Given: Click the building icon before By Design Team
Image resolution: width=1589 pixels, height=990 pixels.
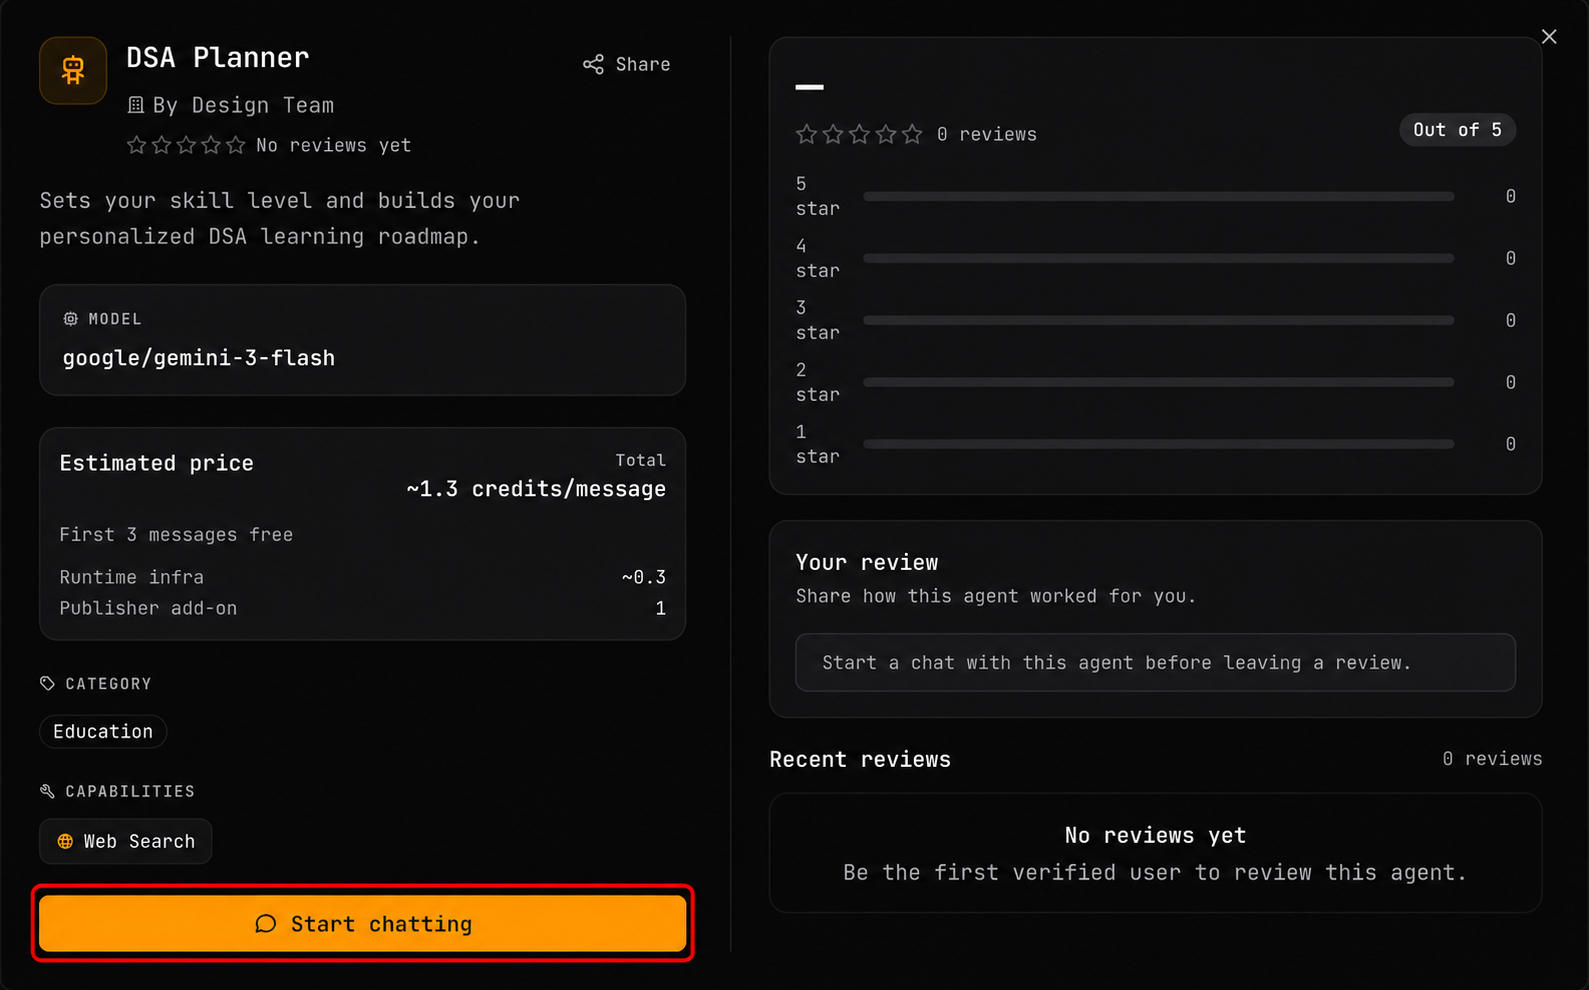Looking at the screenshot, I should 136,105.
